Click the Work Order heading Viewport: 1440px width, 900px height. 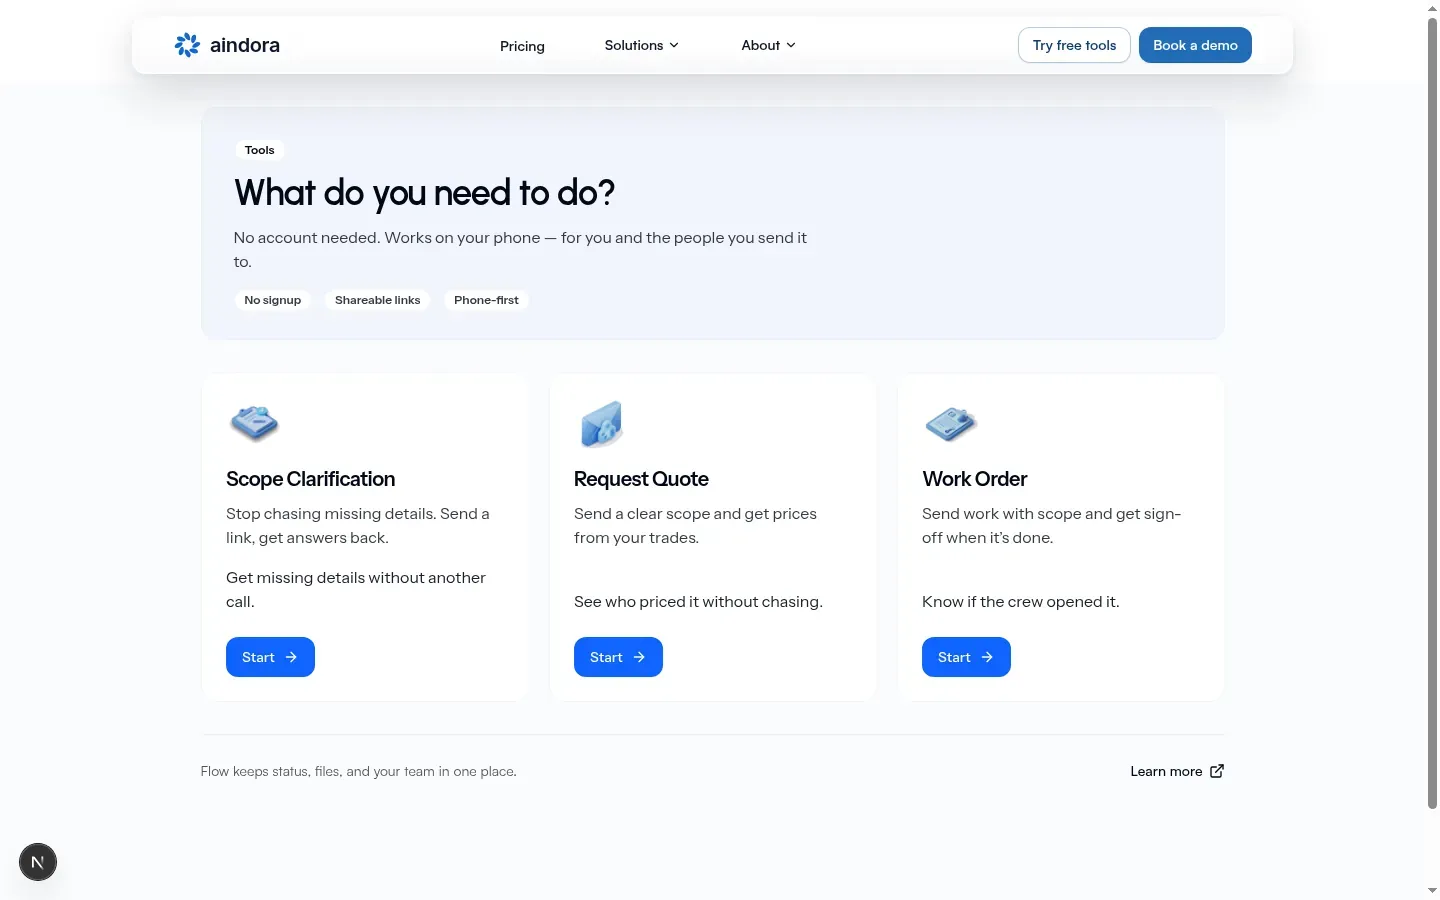pos(974,479)
